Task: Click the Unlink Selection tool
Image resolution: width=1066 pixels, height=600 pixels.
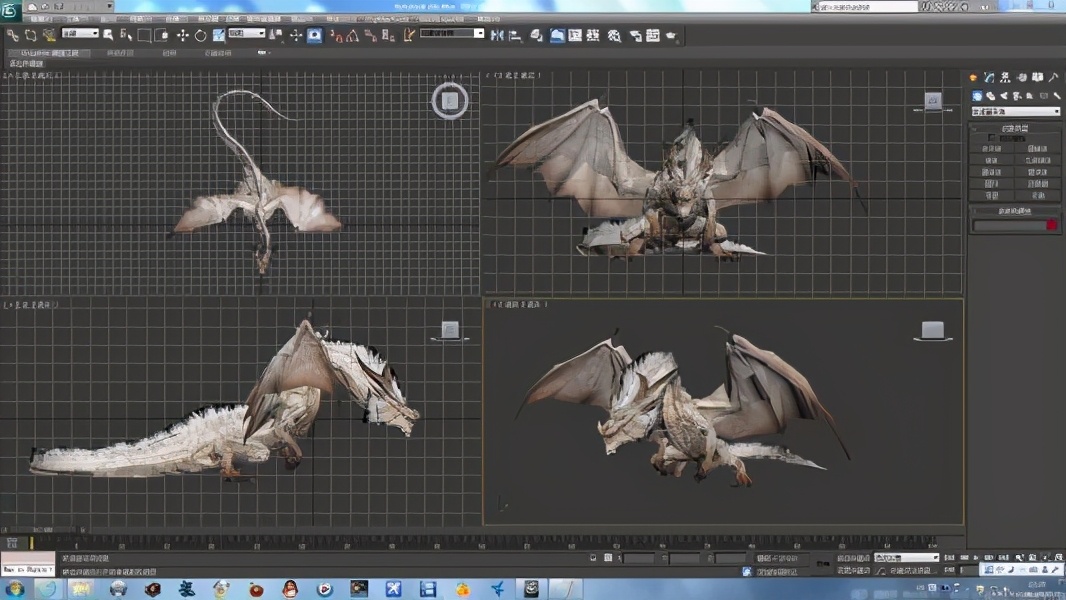Action: point(31,35)
